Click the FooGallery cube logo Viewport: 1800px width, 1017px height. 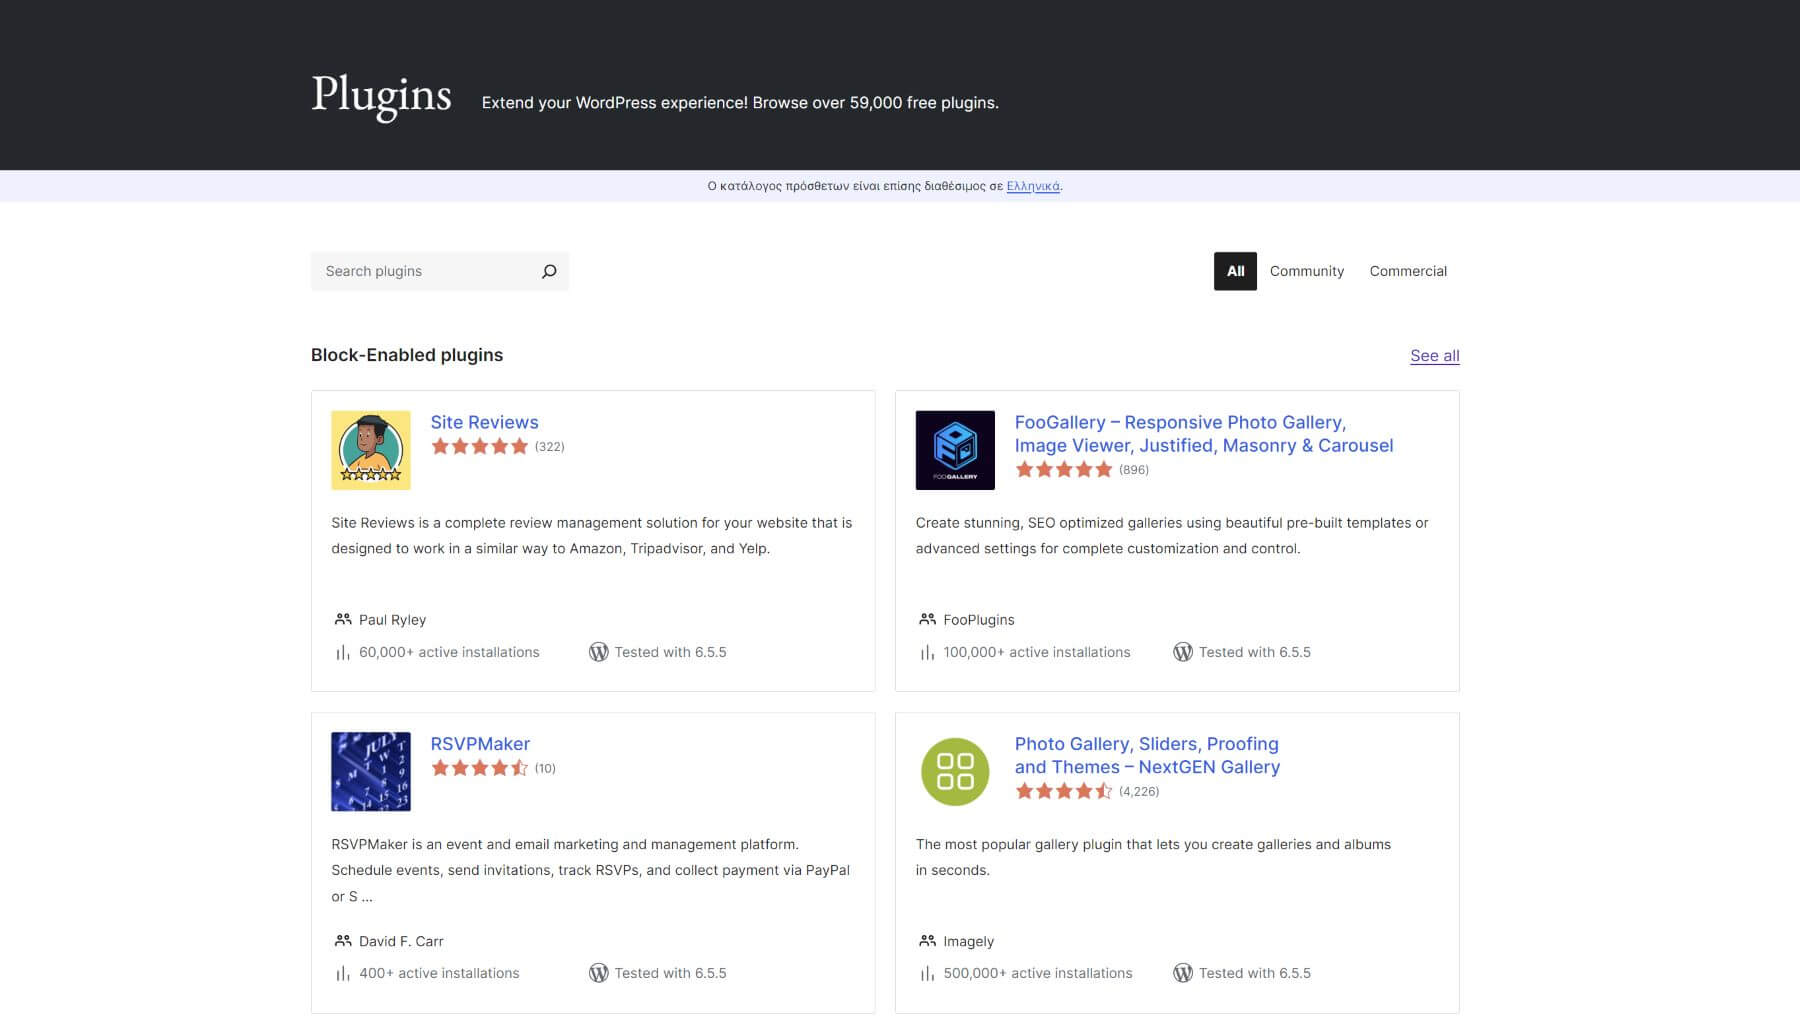954,449
